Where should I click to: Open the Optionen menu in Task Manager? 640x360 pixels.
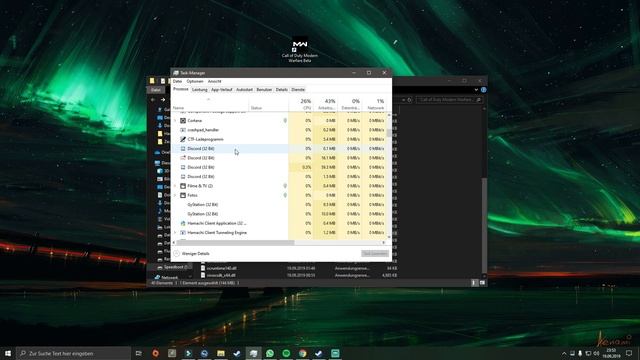[x=195, y=81]
